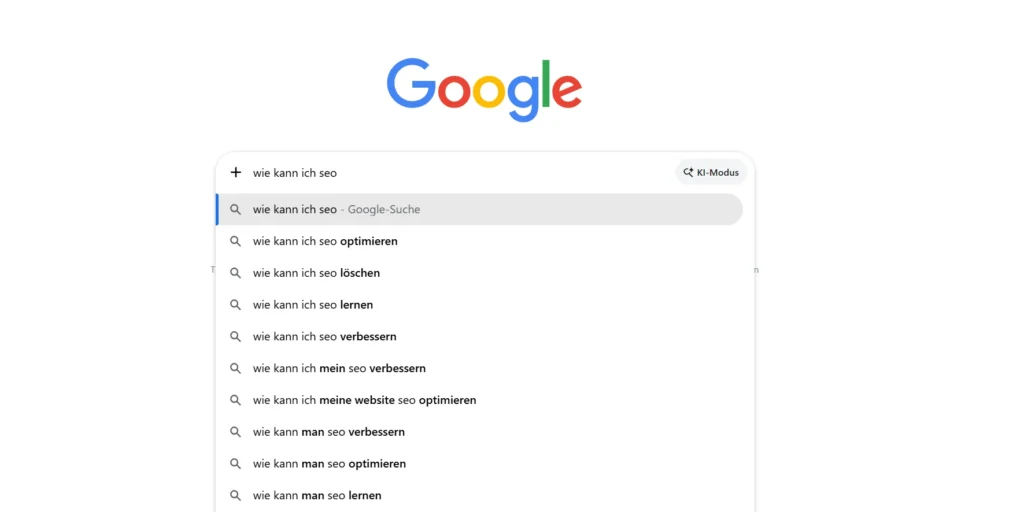
Task: Click magnifier icon next to 'seo optimieren'
Action: (236, 241)
